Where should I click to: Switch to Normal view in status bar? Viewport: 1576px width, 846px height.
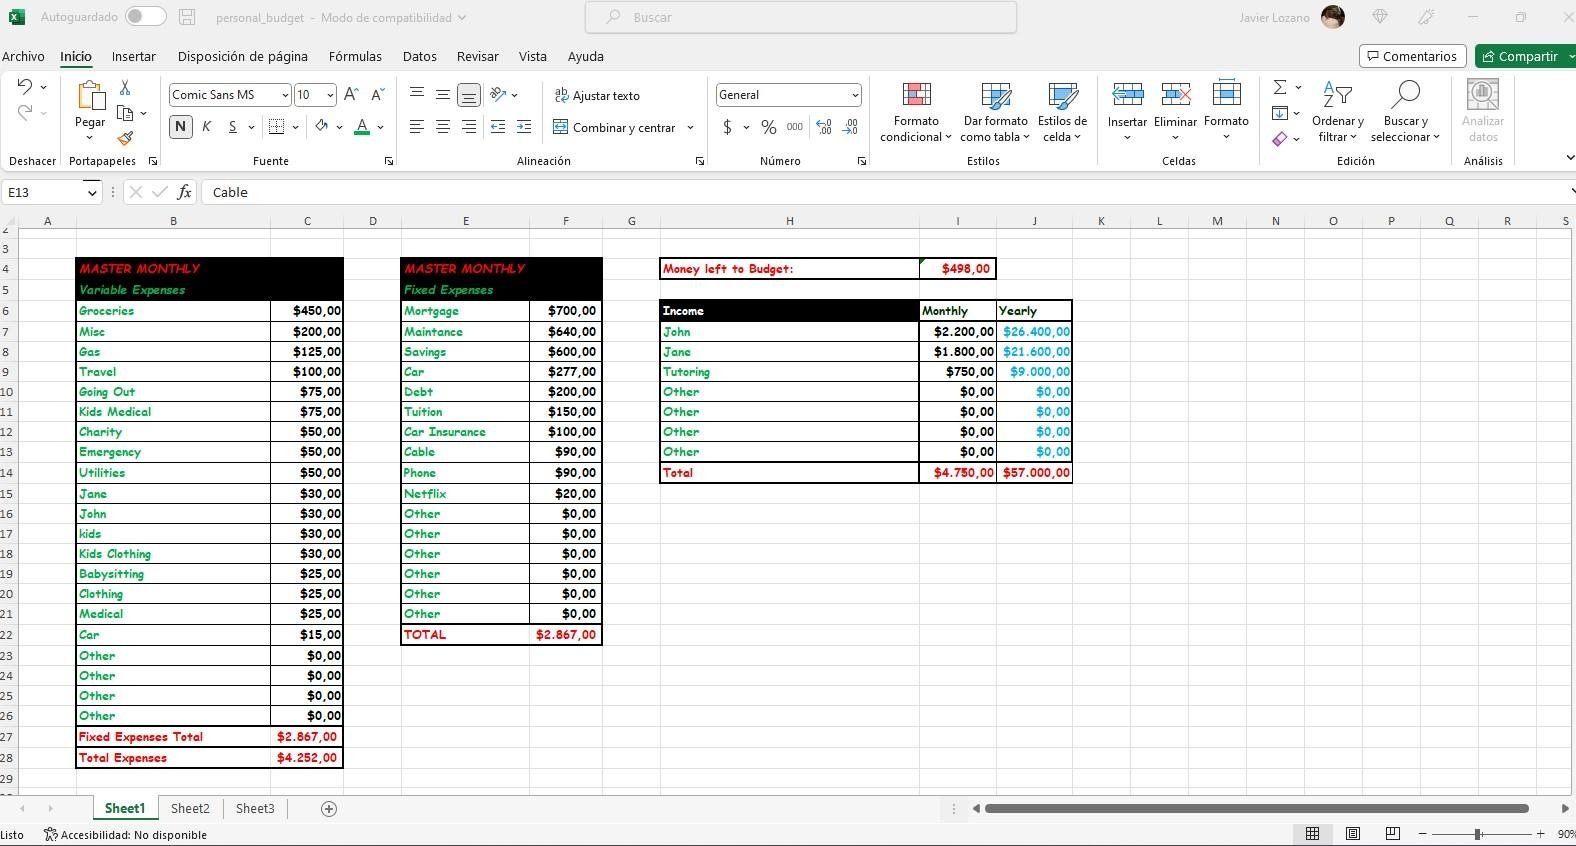pos(1312,834)
